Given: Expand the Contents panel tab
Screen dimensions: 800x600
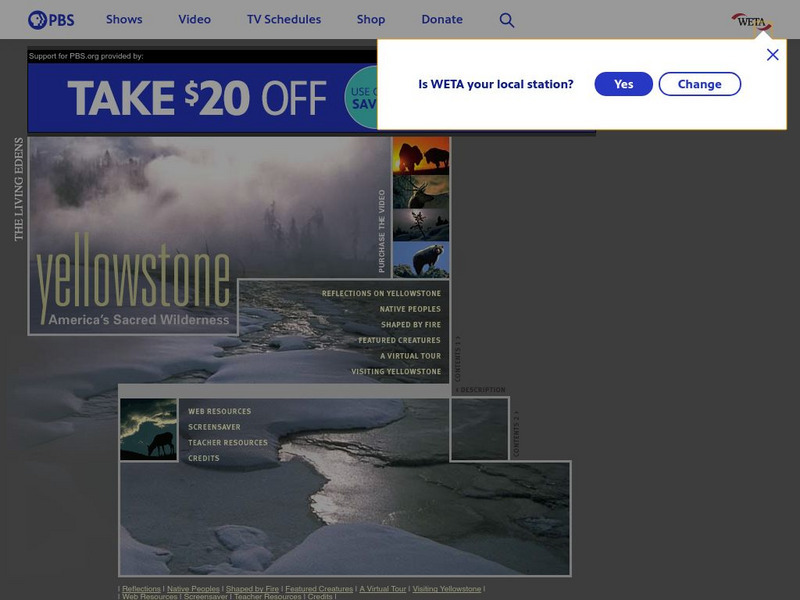Looking at the screenshot, I should coord(460,355).
